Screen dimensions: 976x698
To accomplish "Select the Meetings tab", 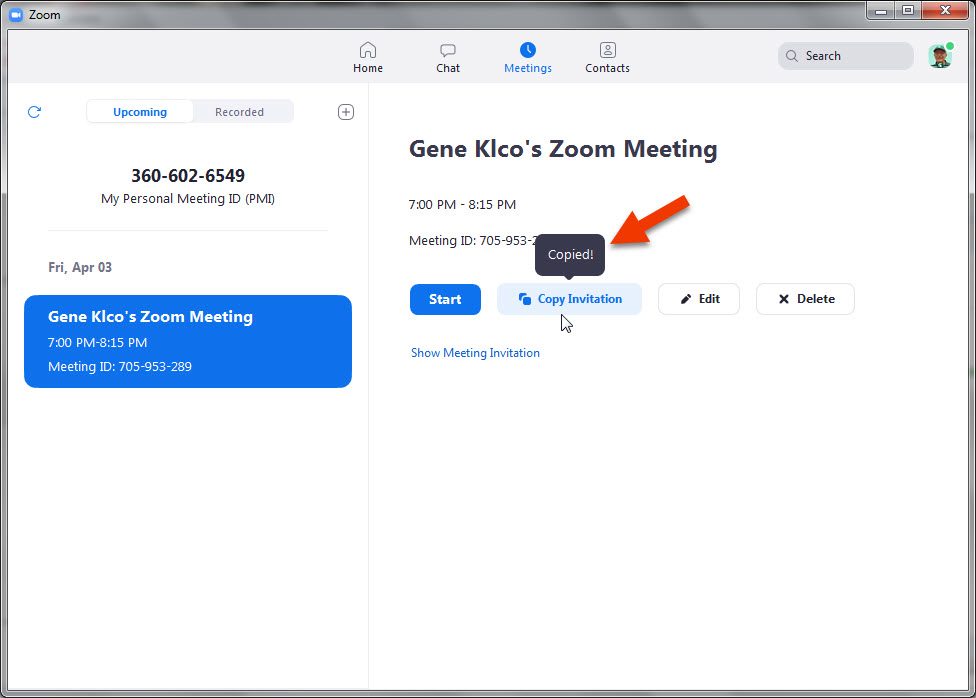I will click(528, 57).
